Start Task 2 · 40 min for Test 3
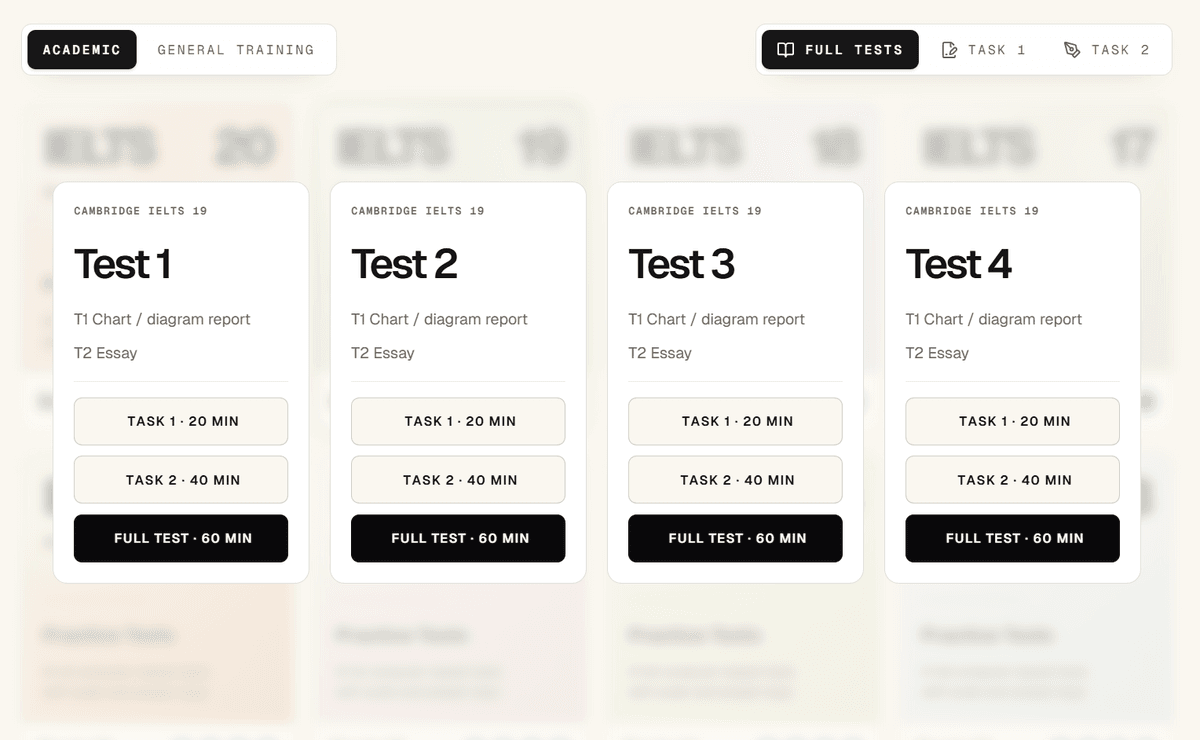This screenshot has width=1200, height=740. (735, 480)
